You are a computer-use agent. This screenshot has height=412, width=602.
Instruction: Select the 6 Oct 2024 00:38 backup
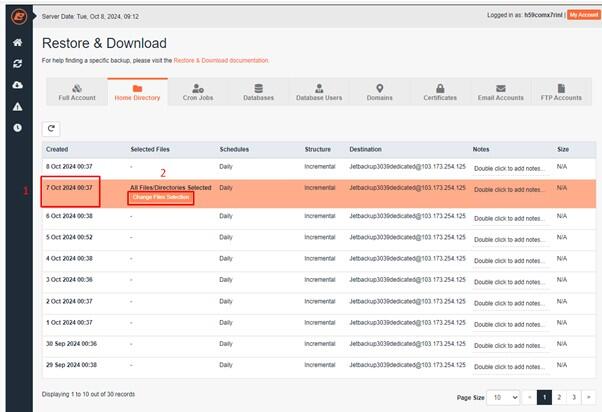click(319, 217)
